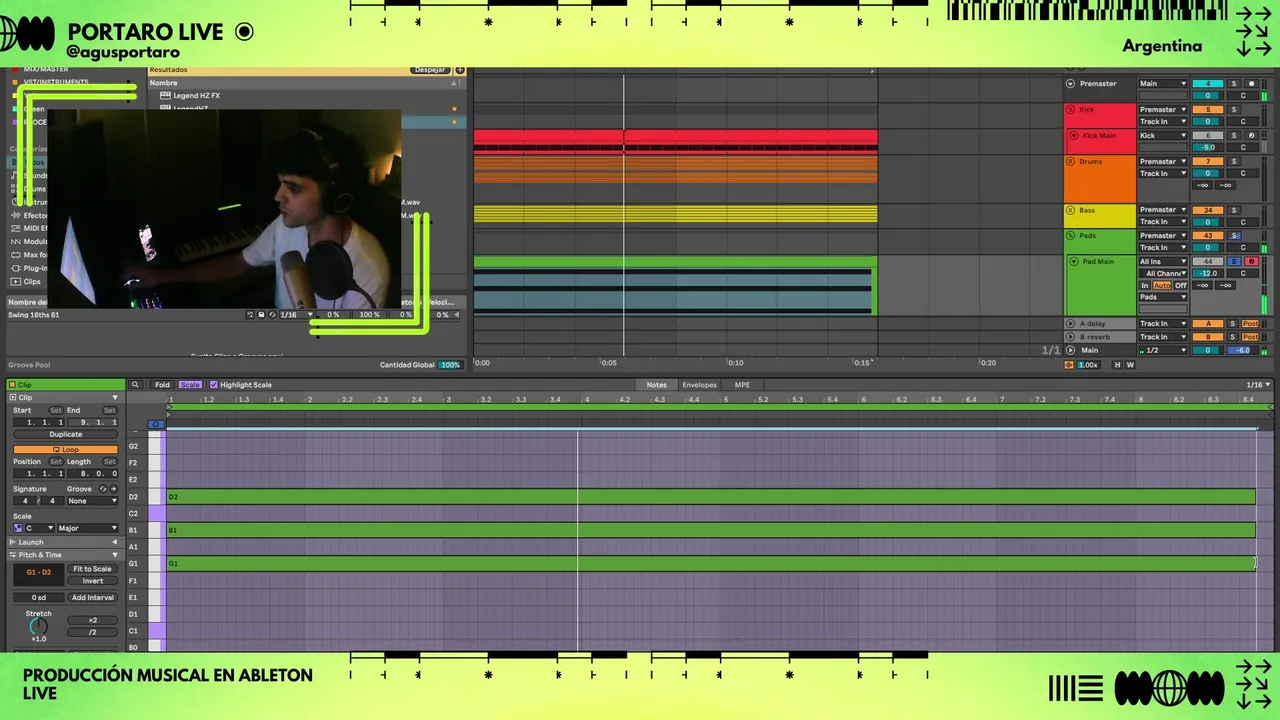Toggle the Kick track activator numbered 5
1280x720 pixels.
[x=1208, y=110]
